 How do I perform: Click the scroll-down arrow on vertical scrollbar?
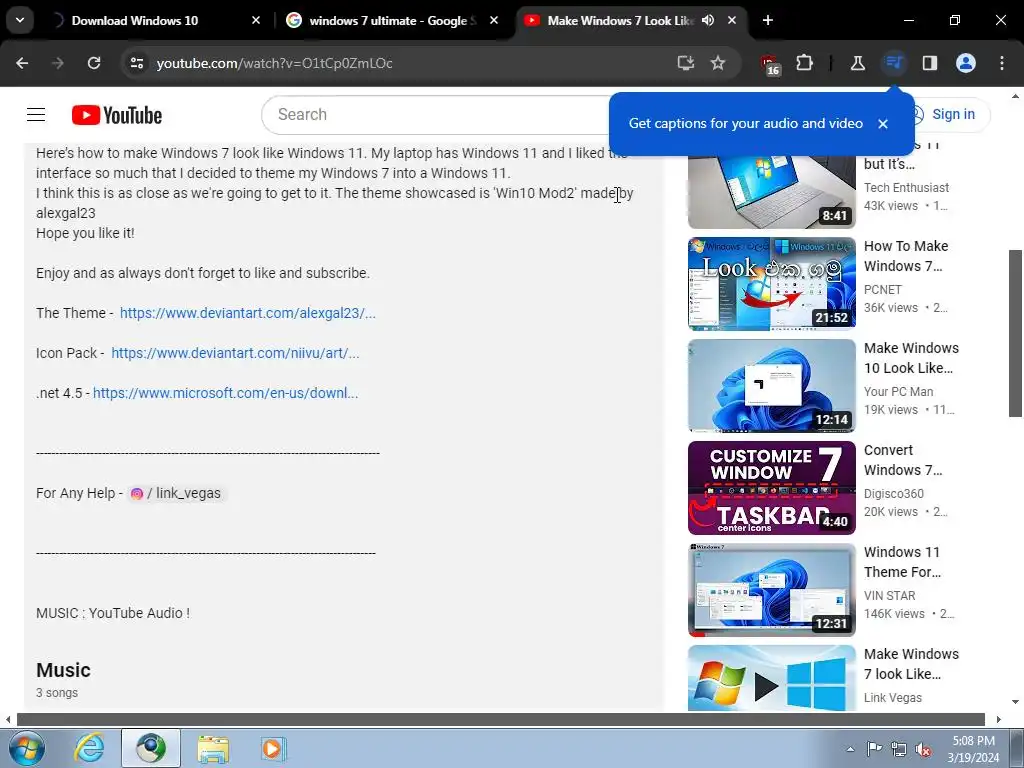pos(1015,702)
